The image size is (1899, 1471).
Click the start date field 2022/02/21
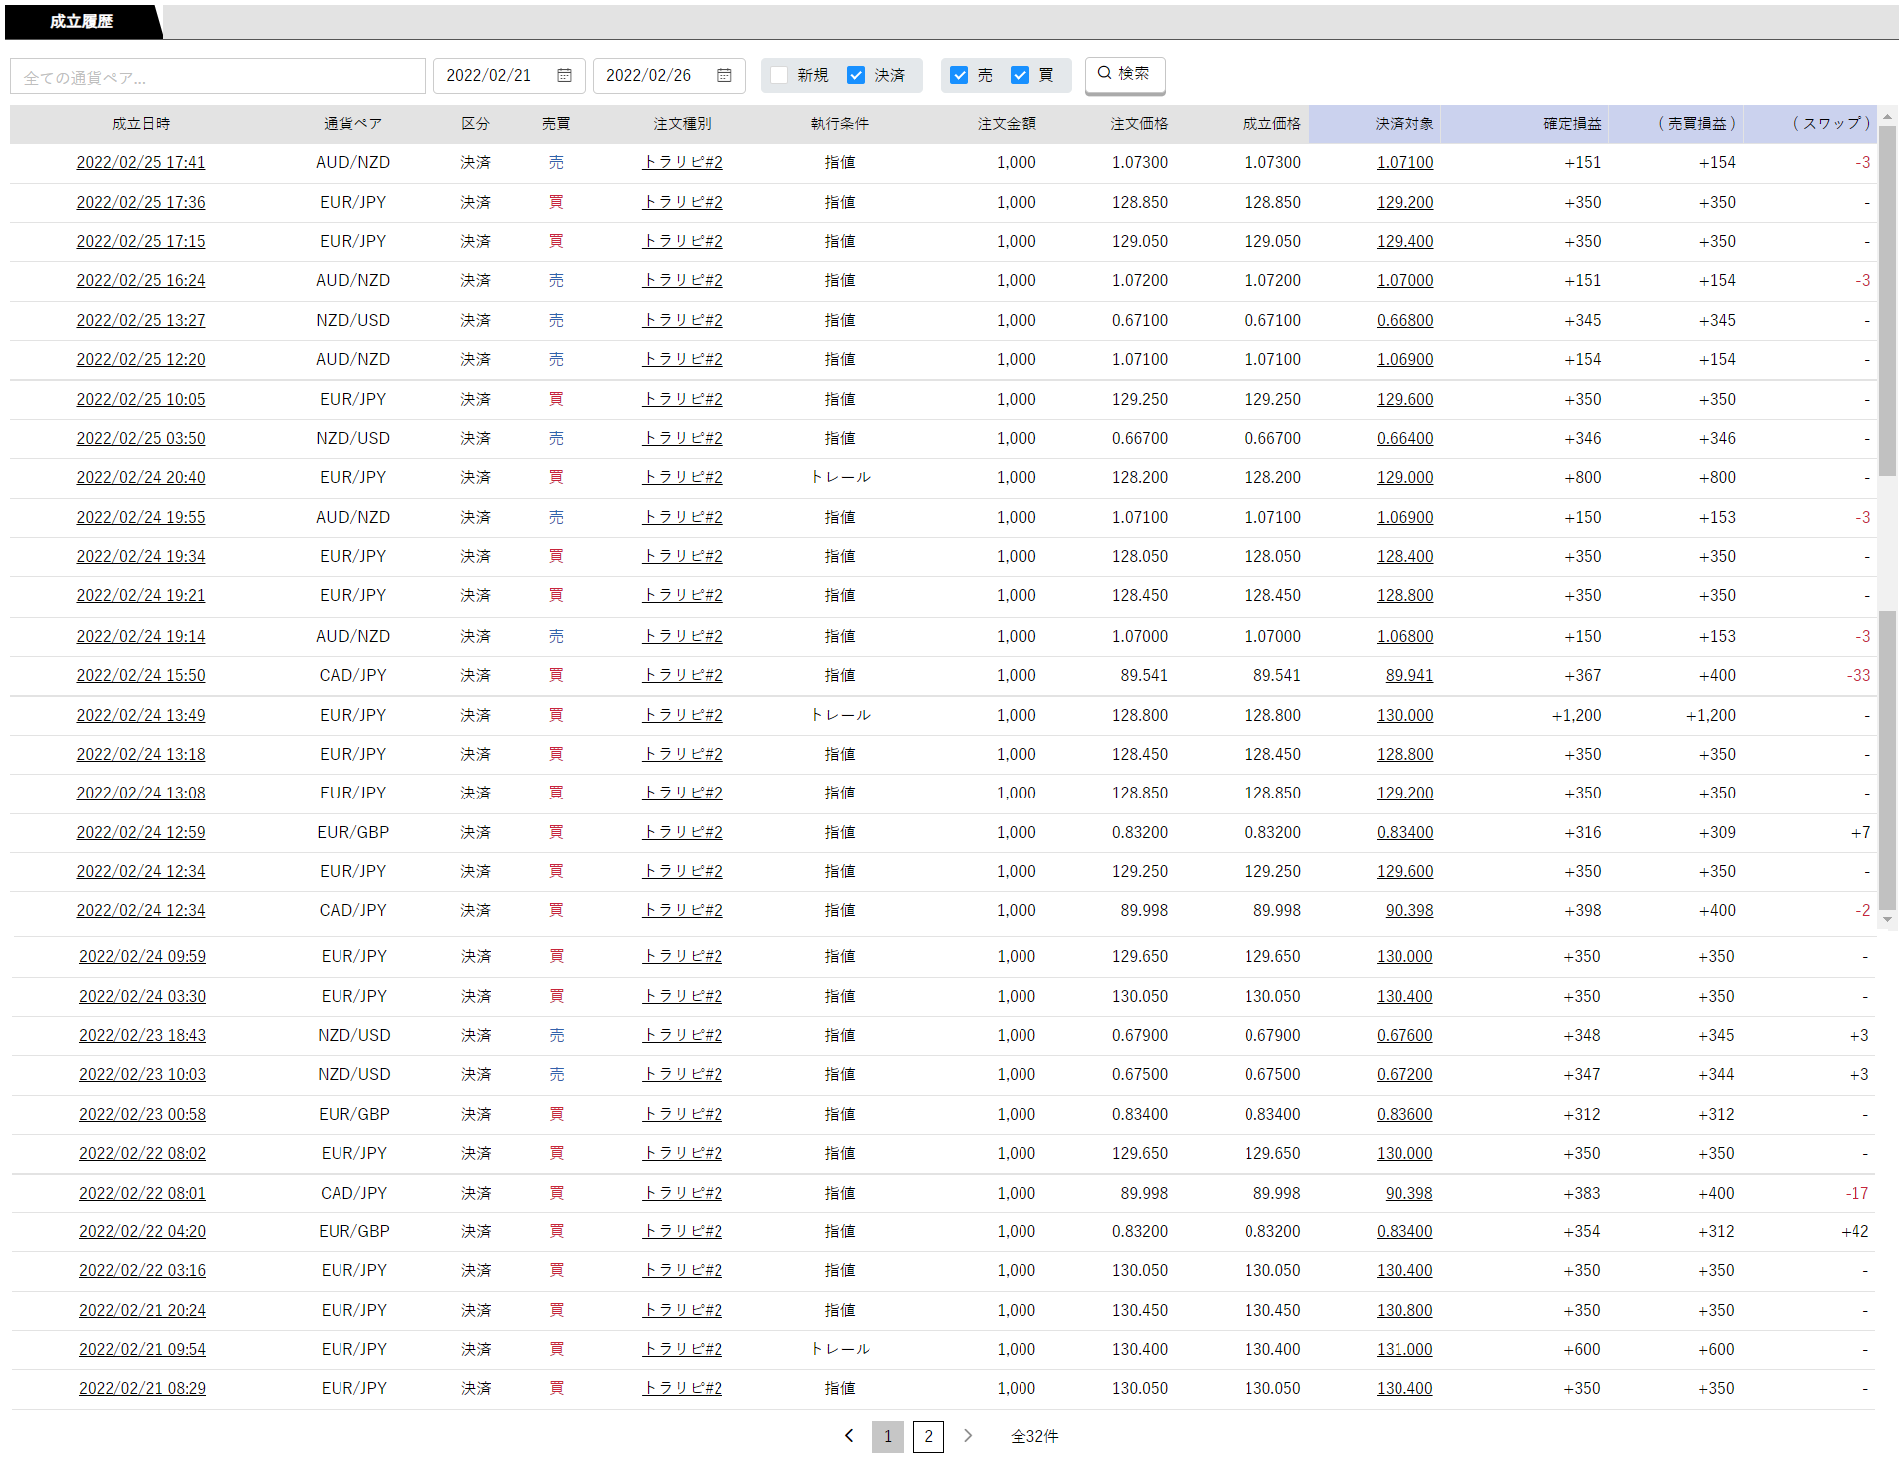[509, 76]
